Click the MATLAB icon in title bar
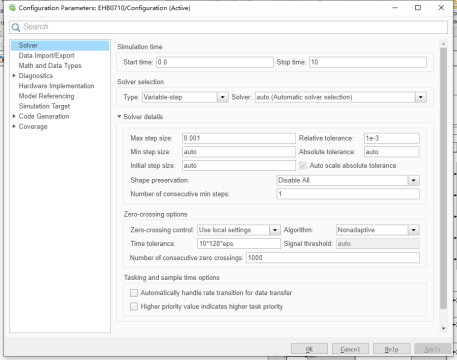 (x=12, y=8)
